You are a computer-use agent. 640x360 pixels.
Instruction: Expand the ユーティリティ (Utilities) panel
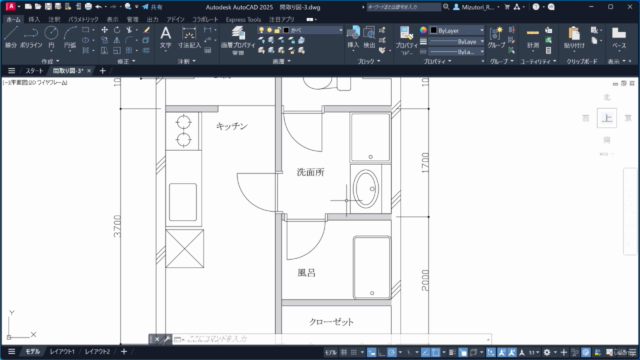pos(538,61)
